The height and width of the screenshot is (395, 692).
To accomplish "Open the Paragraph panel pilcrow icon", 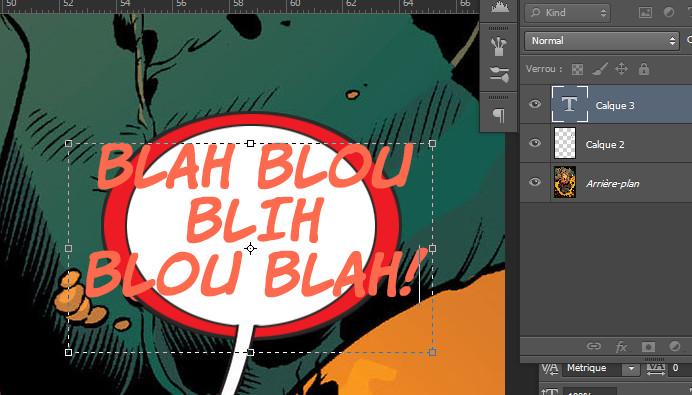I will click(499, 116).
